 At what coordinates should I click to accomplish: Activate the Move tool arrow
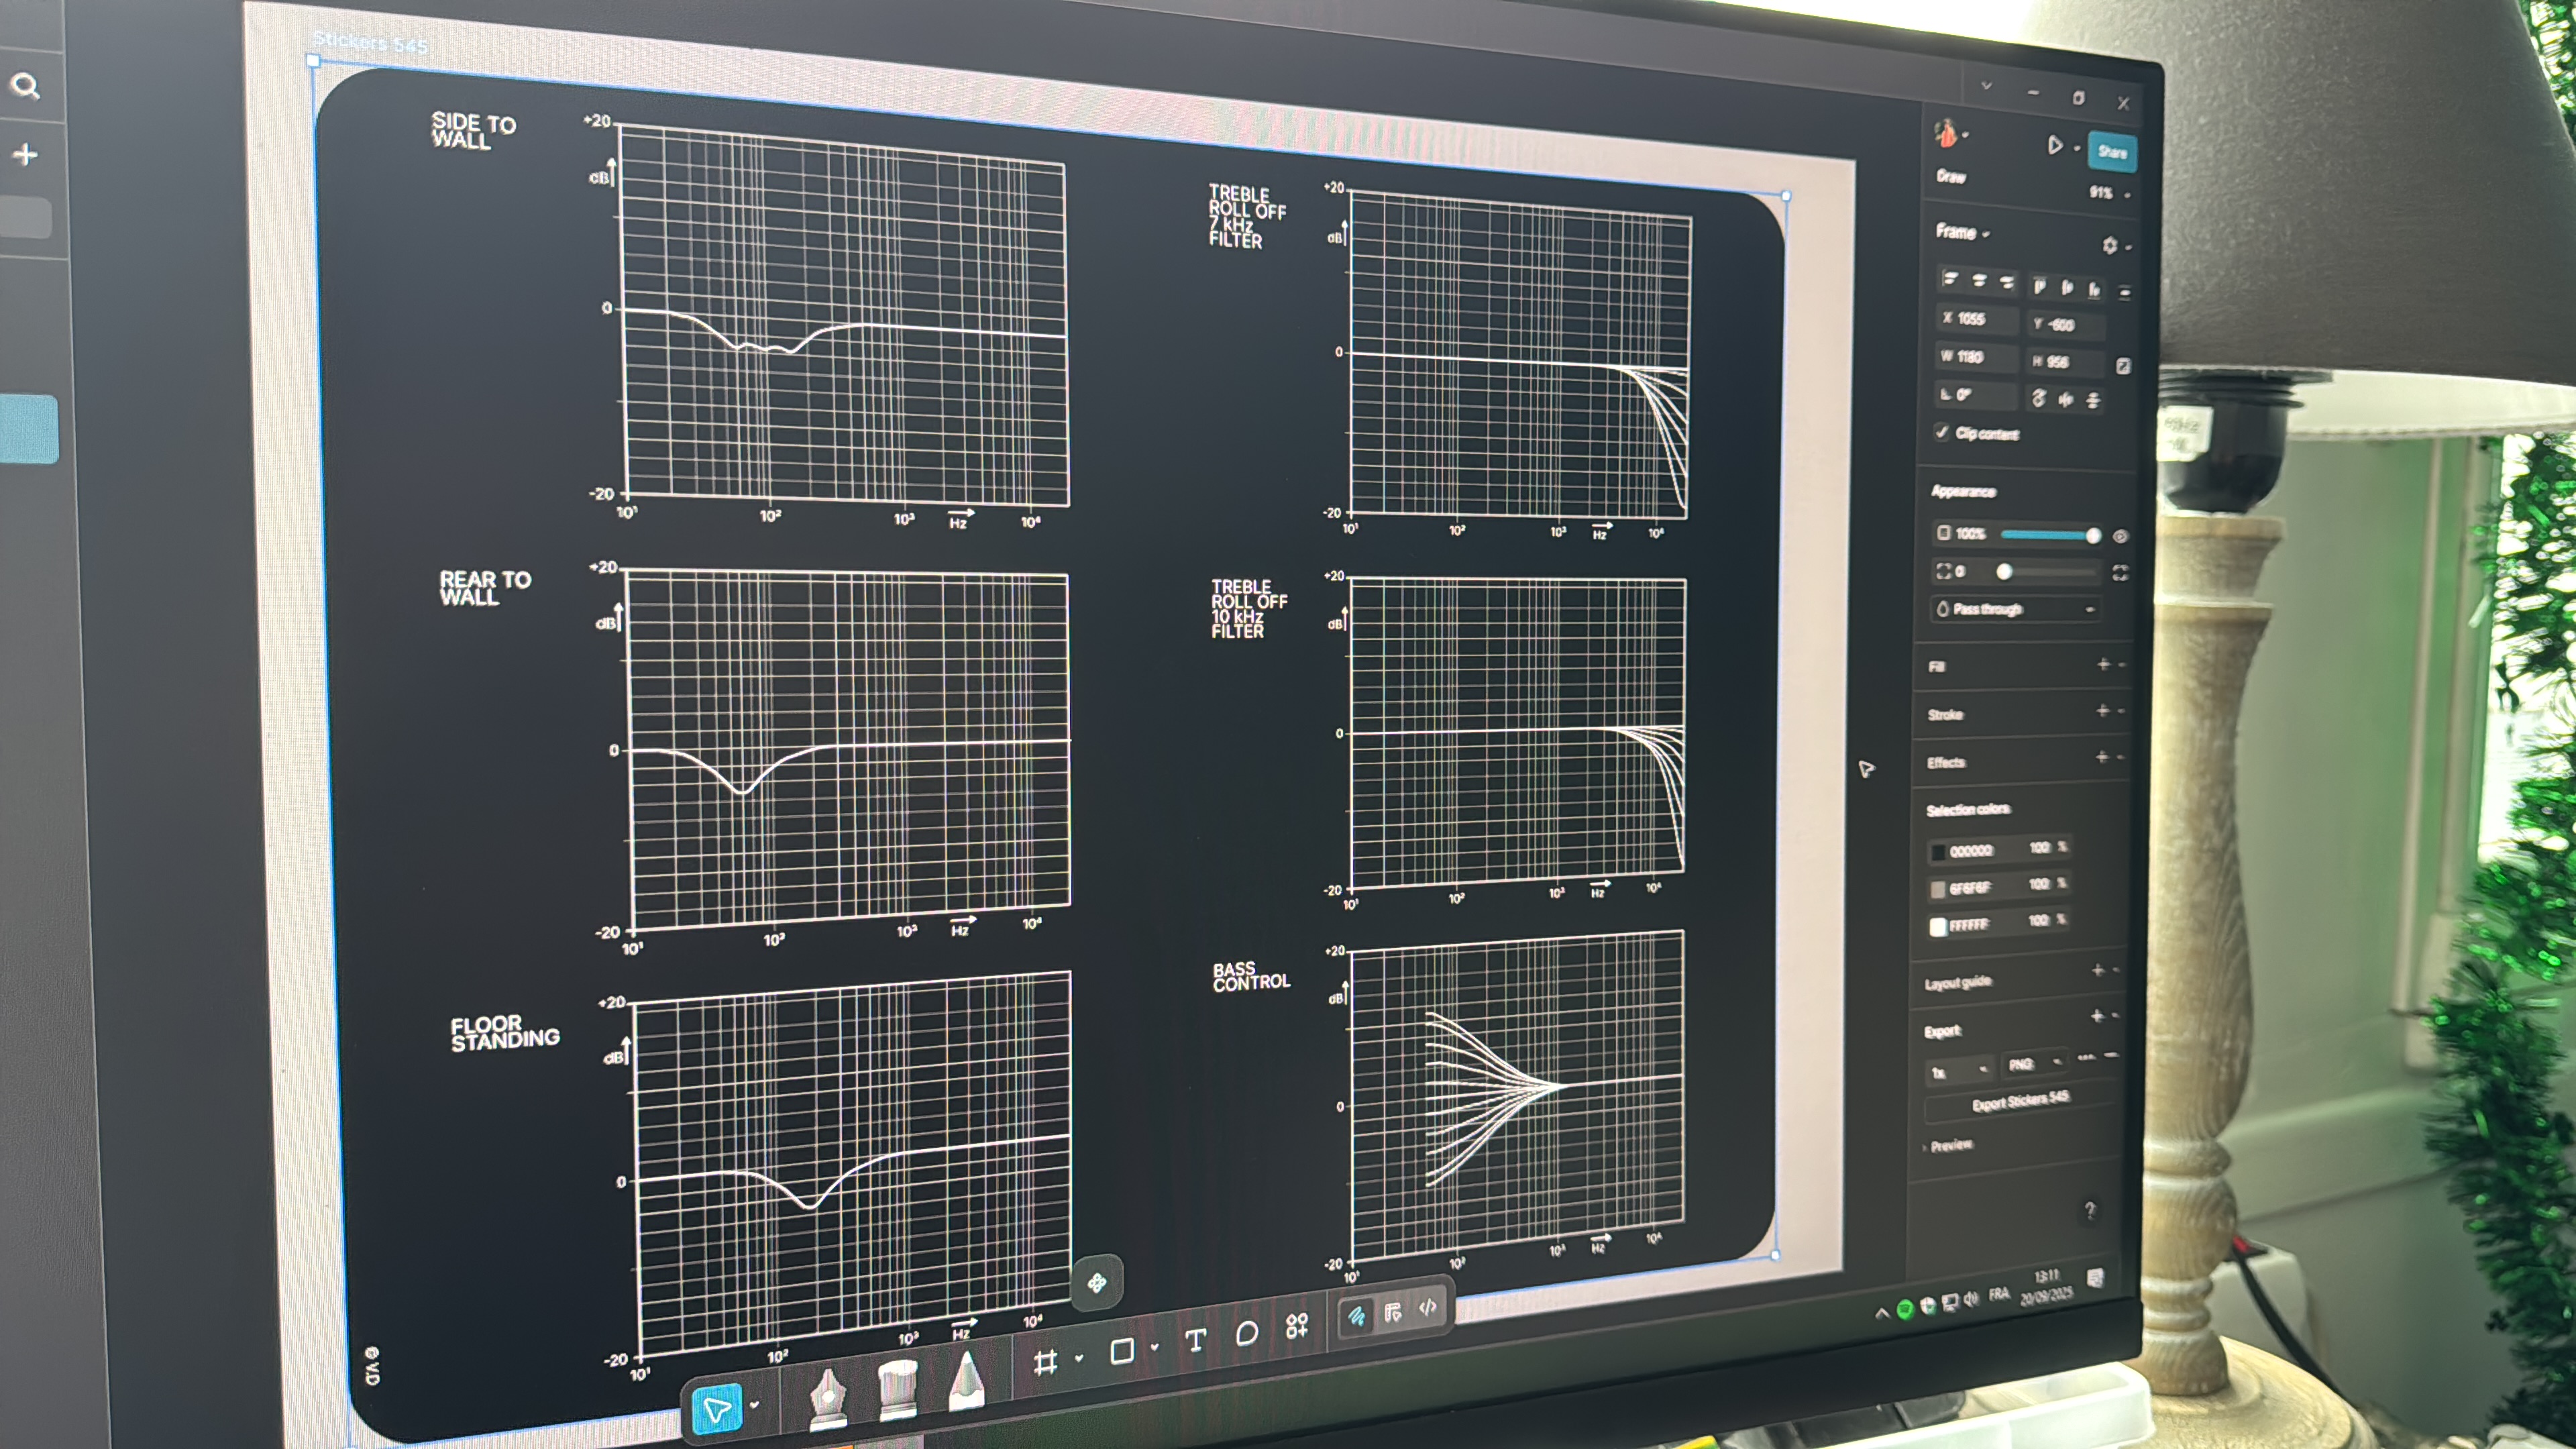[716, 1410]
